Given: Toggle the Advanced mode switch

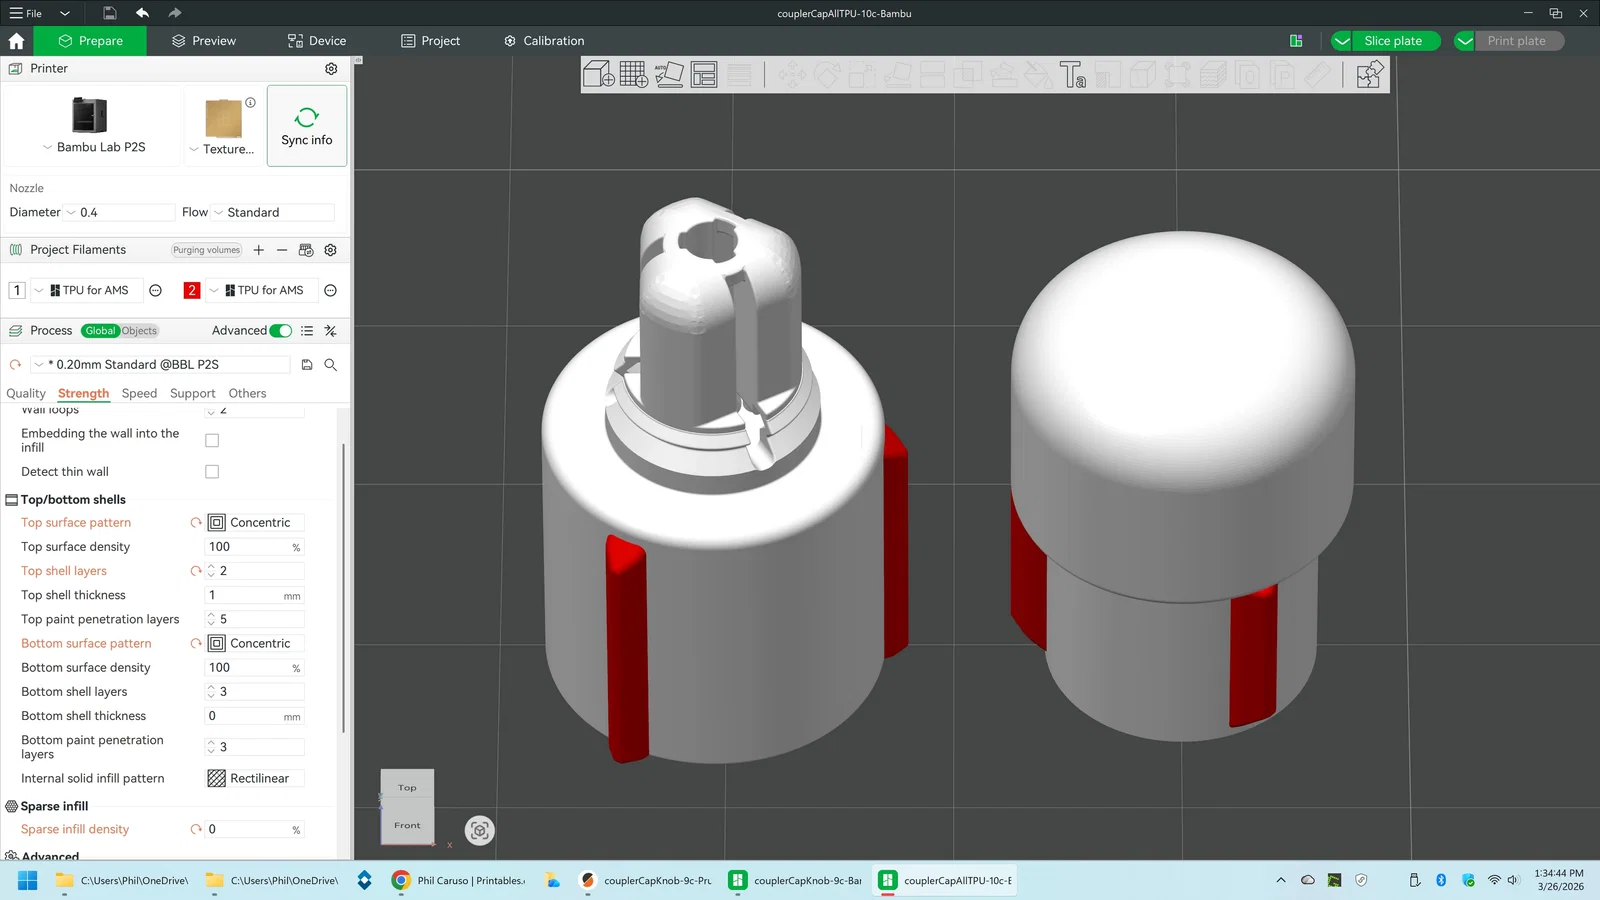Looking at the screenshot, I should [281, 331].
